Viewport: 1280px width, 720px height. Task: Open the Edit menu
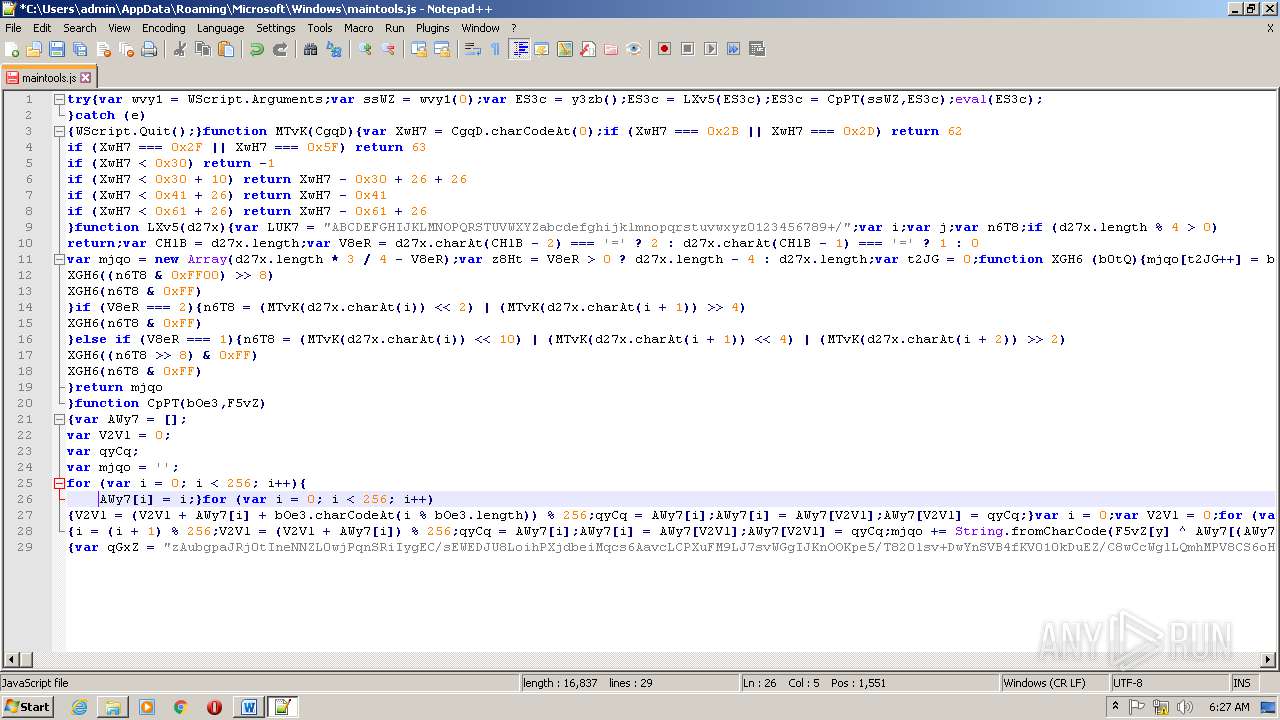pyautogui.click(x=42, y=28)
